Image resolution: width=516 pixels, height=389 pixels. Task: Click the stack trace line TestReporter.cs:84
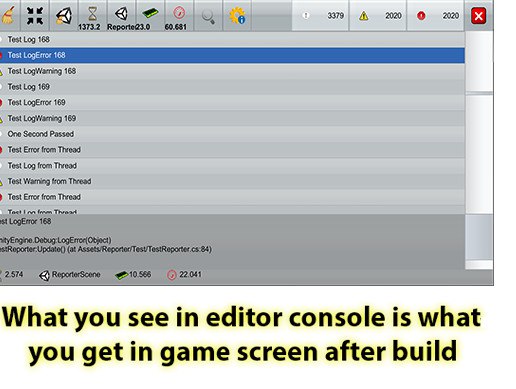tap(106, 249)
